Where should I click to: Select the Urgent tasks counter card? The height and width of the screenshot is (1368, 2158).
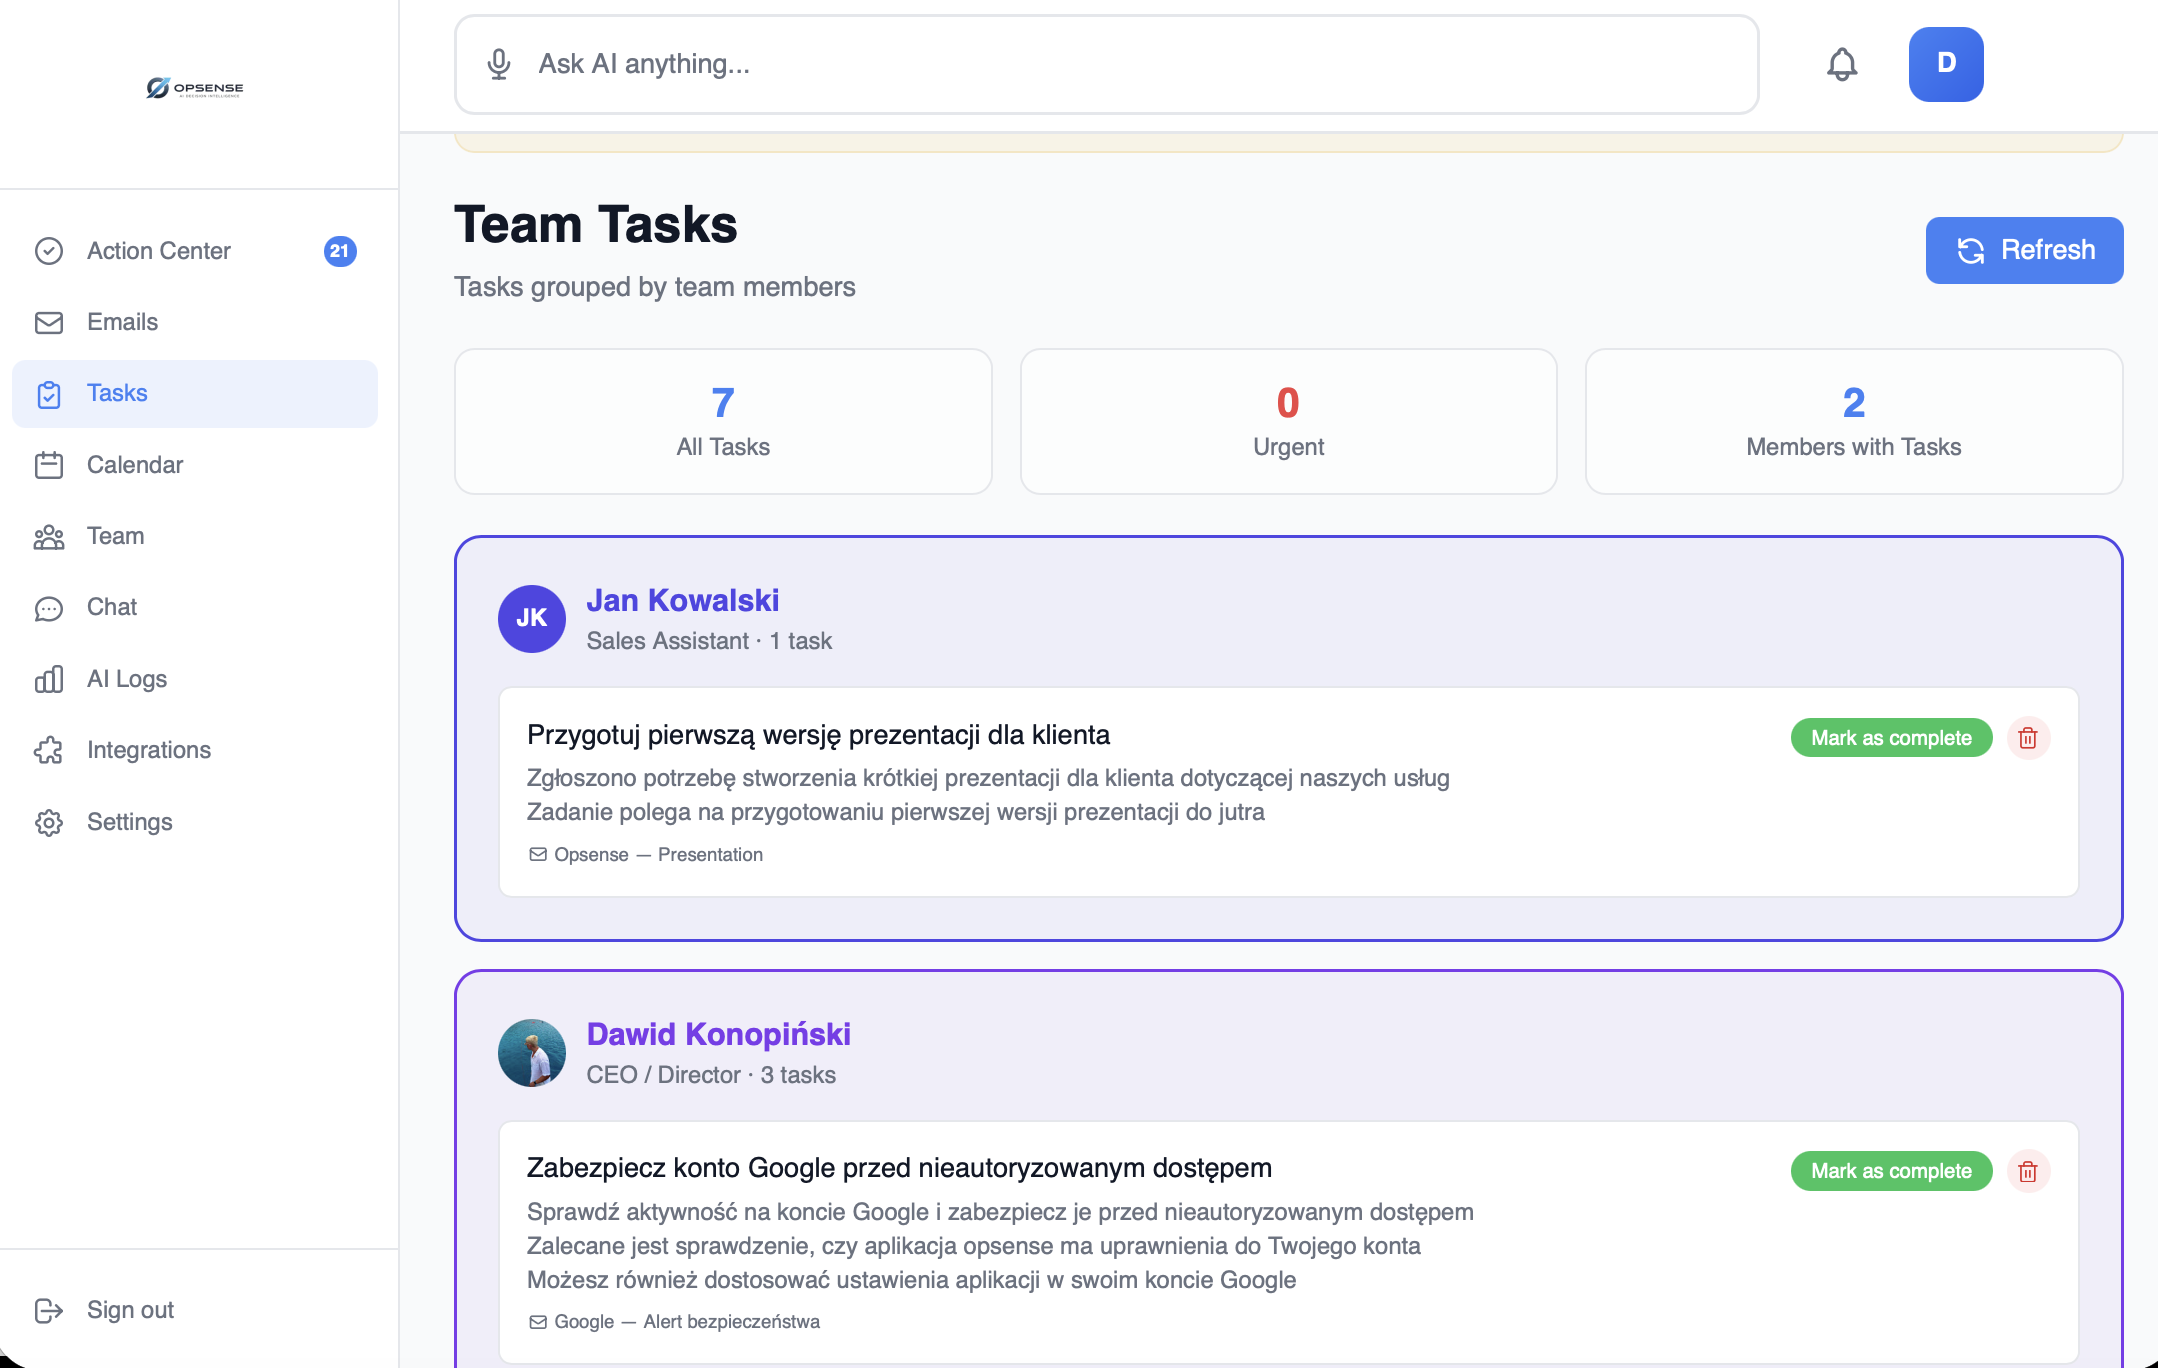pyautogui.click(x=1288, y=421)
